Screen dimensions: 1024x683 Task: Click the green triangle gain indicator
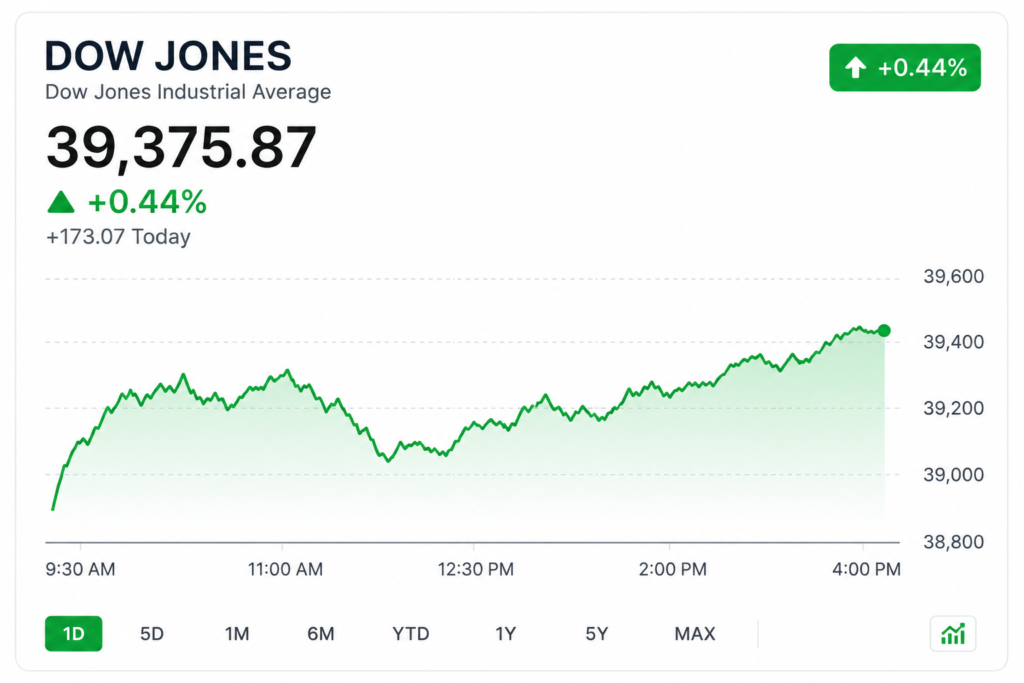click(61, 202)
